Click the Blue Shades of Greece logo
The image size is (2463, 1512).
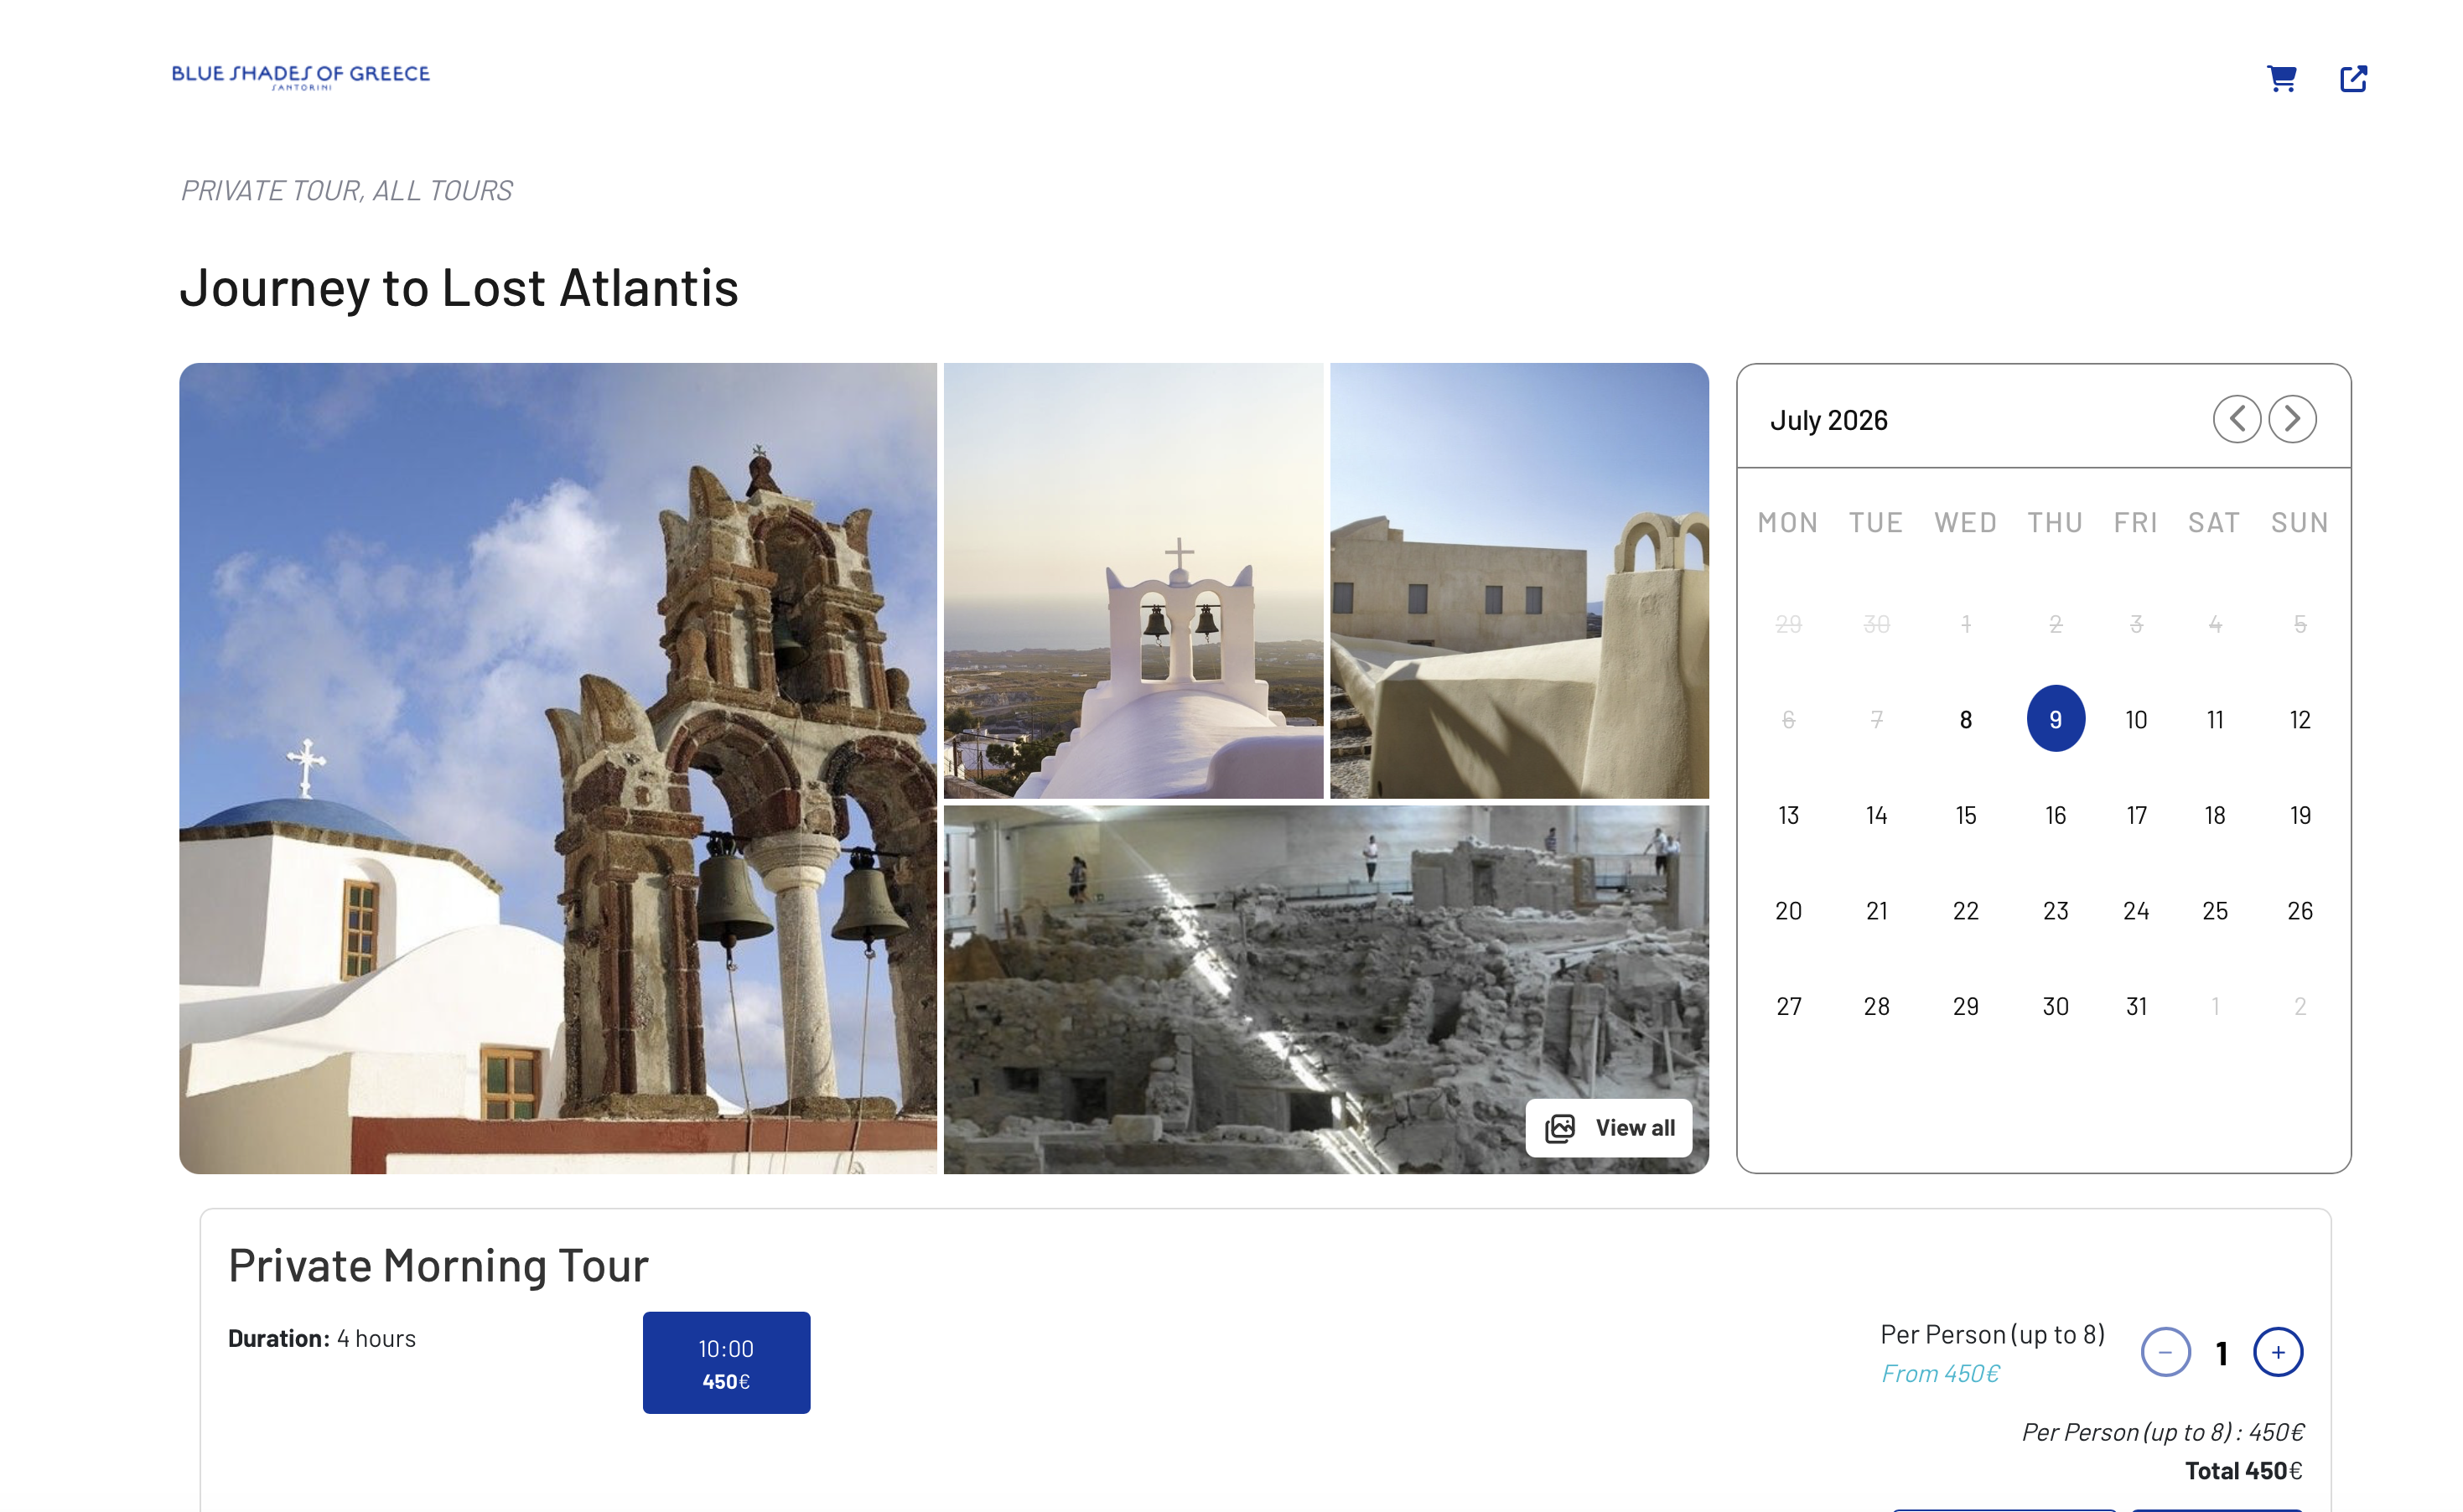(301, 76)
